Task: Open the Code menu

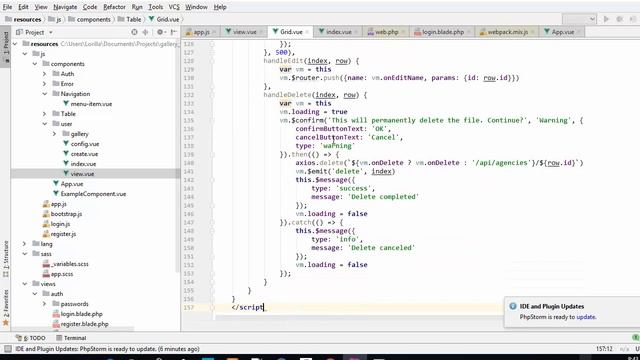Action: point(90,7)
